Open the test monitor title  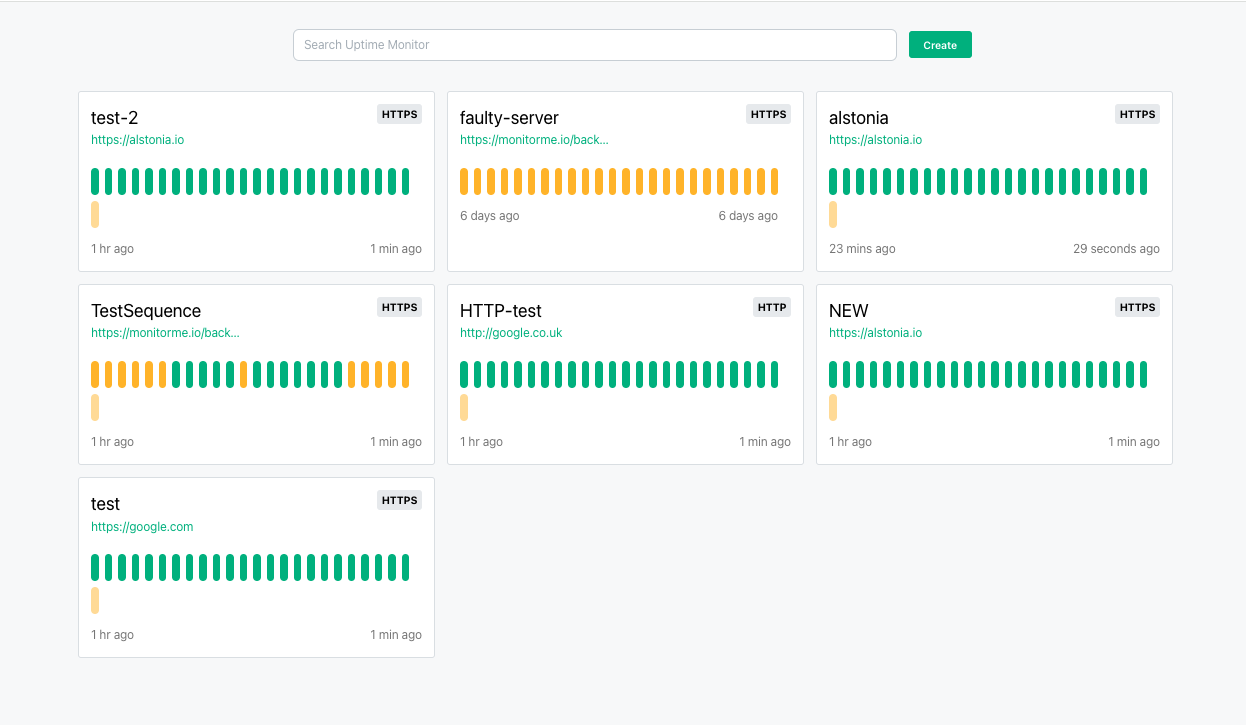[105, 504]
